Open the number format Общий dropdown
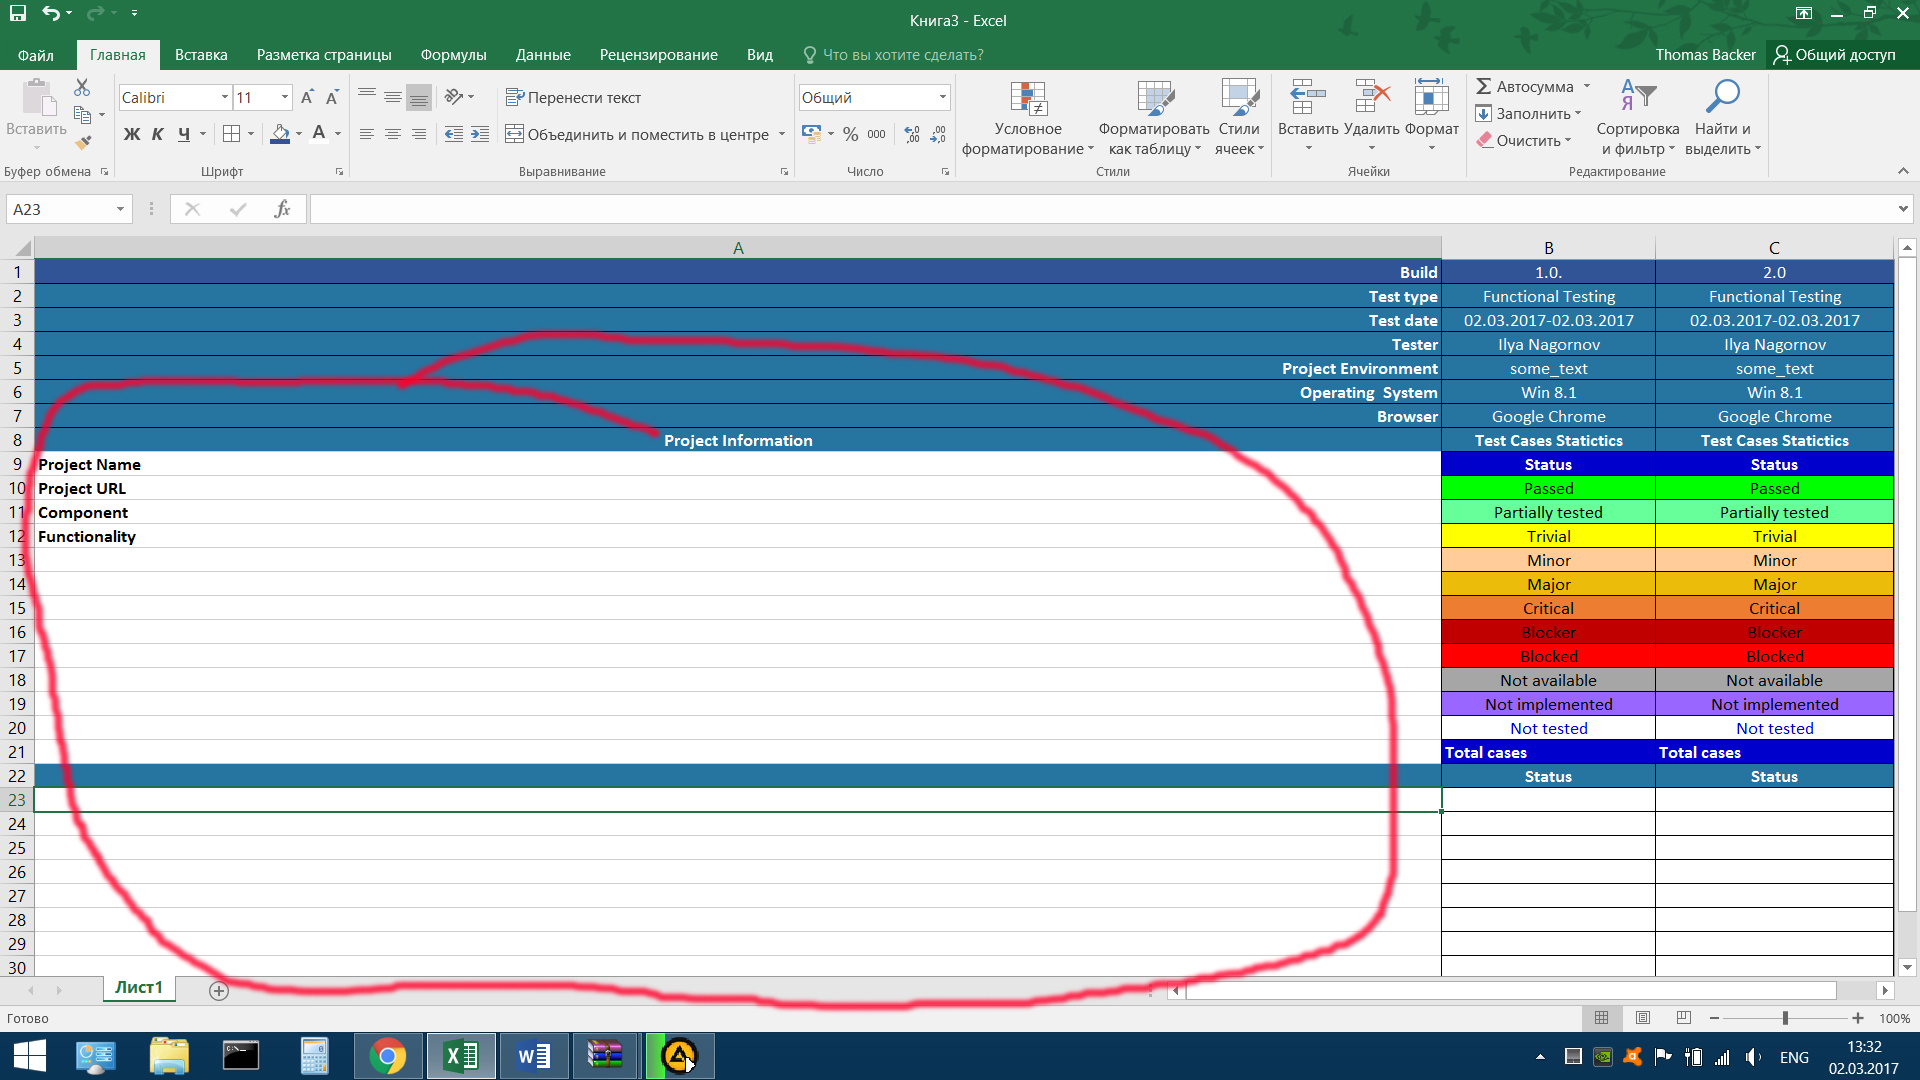 coord(942,97)
